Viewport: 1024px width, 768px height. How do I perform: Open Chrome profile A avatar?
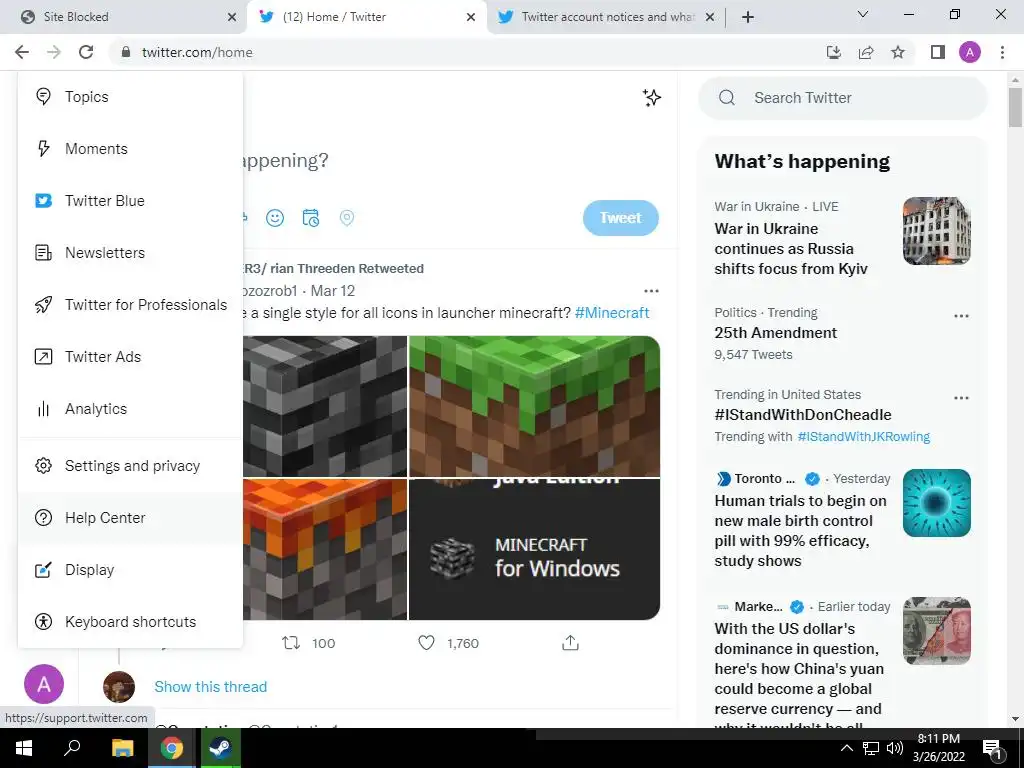970,52
